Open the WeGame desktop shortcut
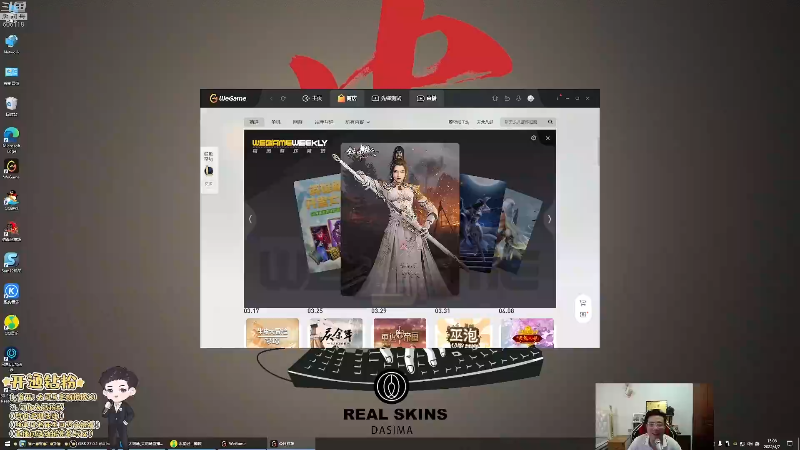800x450 pixels. coord(11,169)
